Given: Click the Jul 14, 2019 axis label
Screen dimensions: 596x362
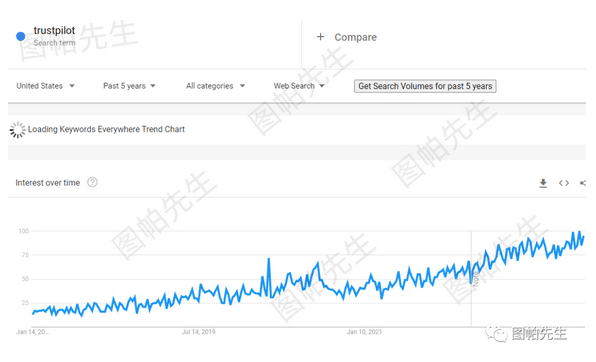Looking at the screenshot, I should (198, 332).
